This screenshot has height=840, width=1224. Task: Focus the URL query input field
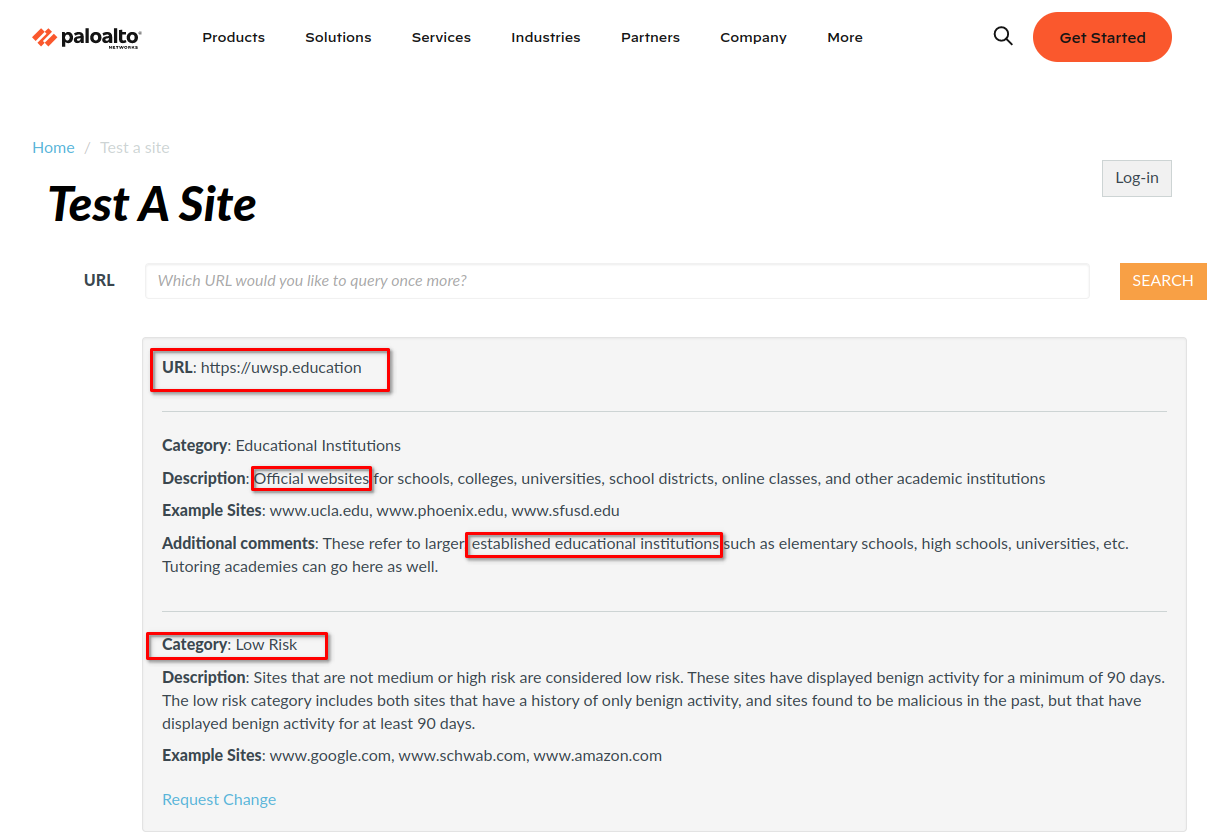pyautogui.click(x=617, y=281)
